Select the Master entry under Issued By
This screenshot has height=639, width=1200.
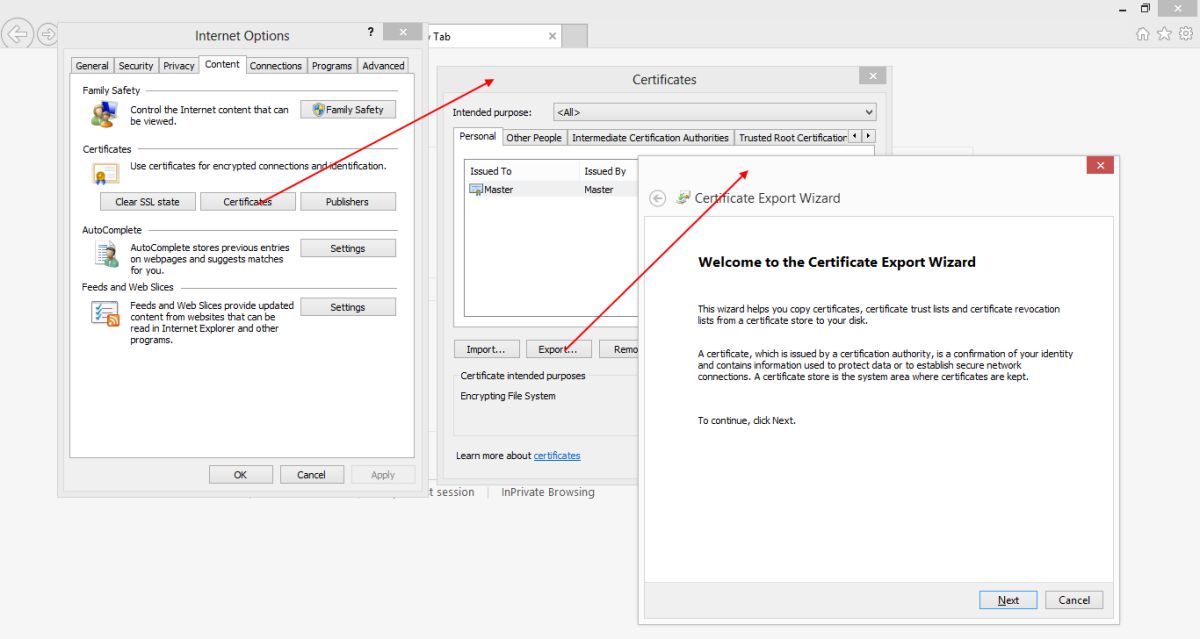(x=599, y=189)
